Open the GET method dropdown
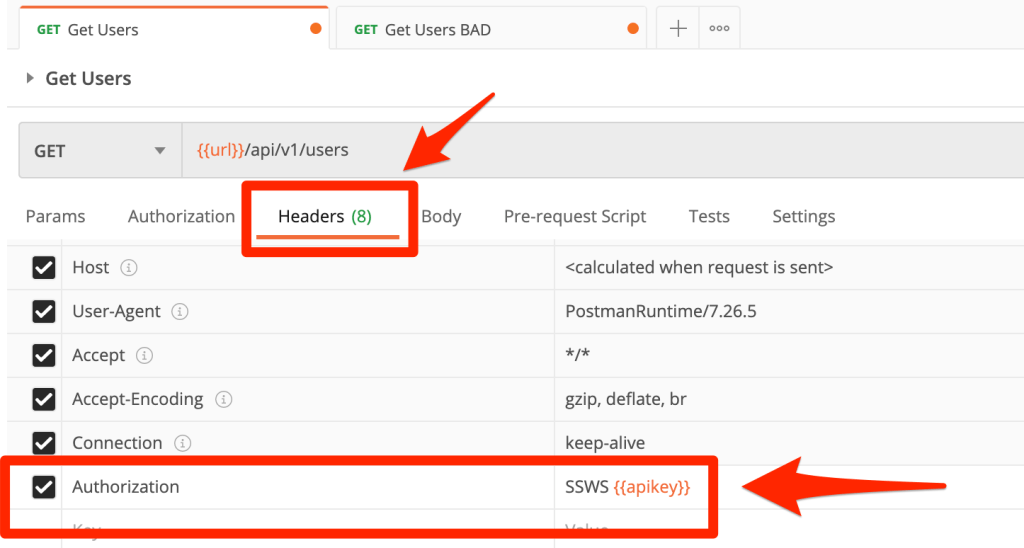 99,151
